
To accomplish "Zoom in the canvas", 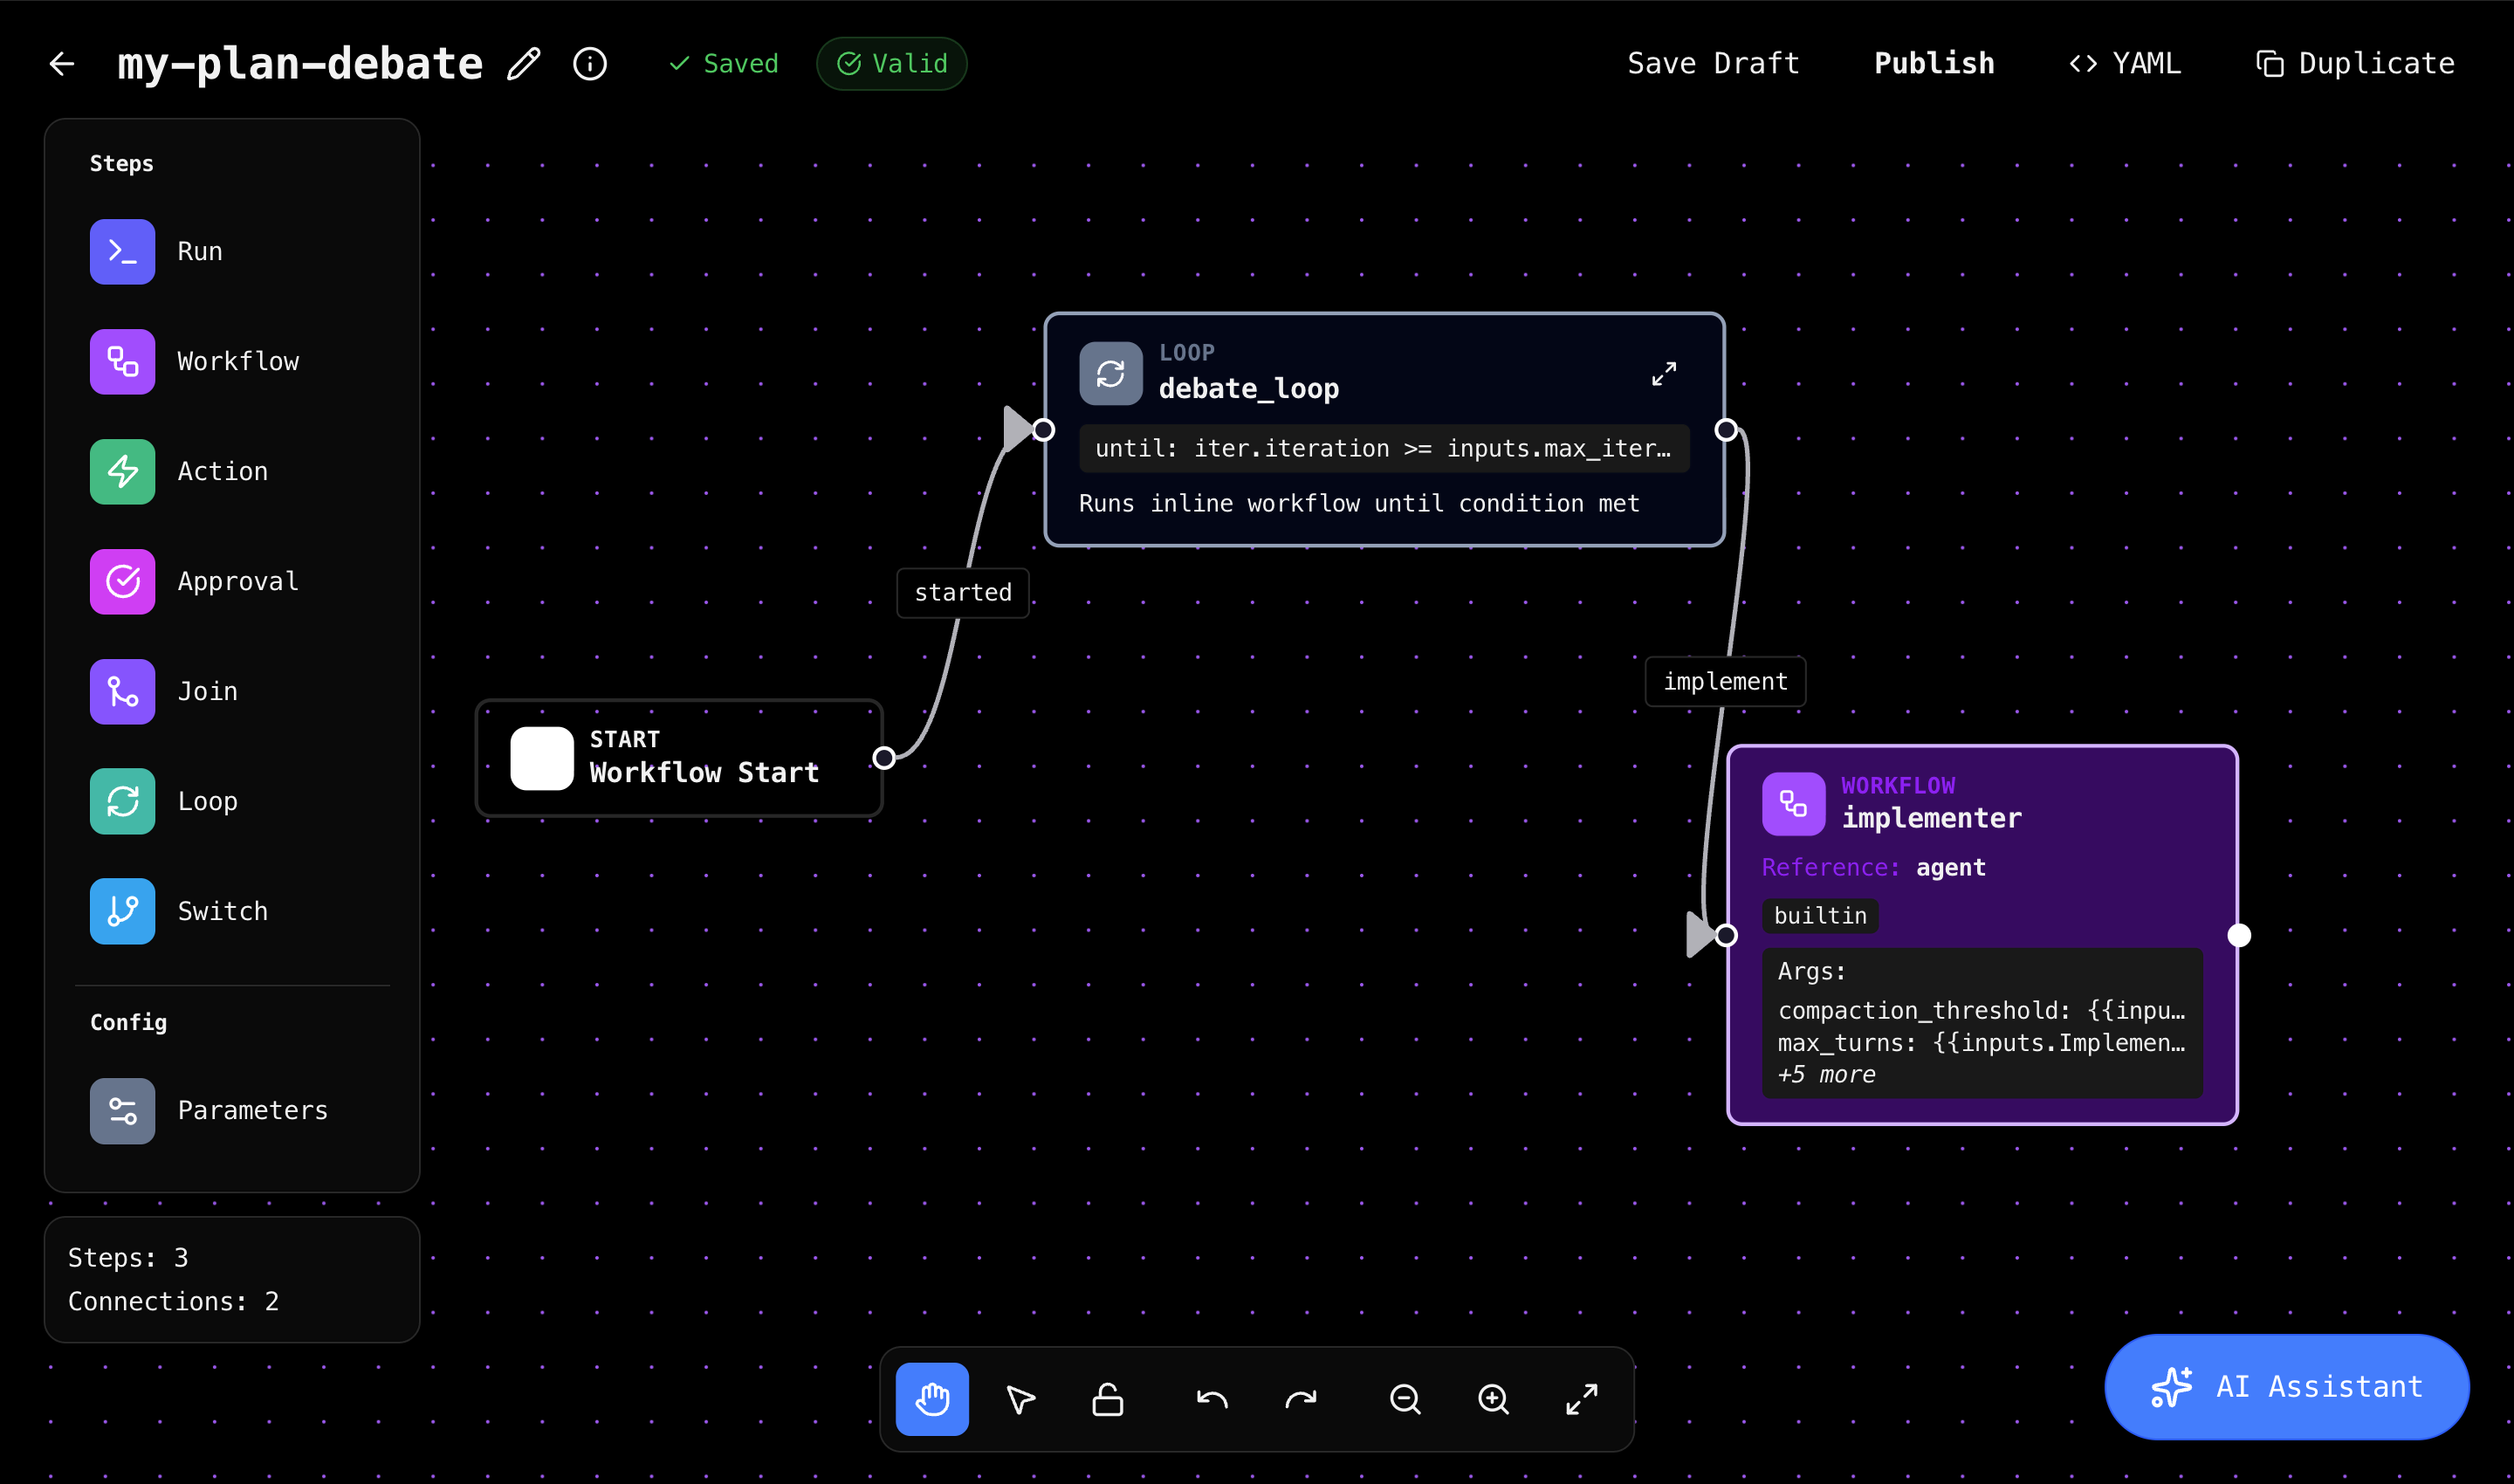I will click(1493, 1399).
